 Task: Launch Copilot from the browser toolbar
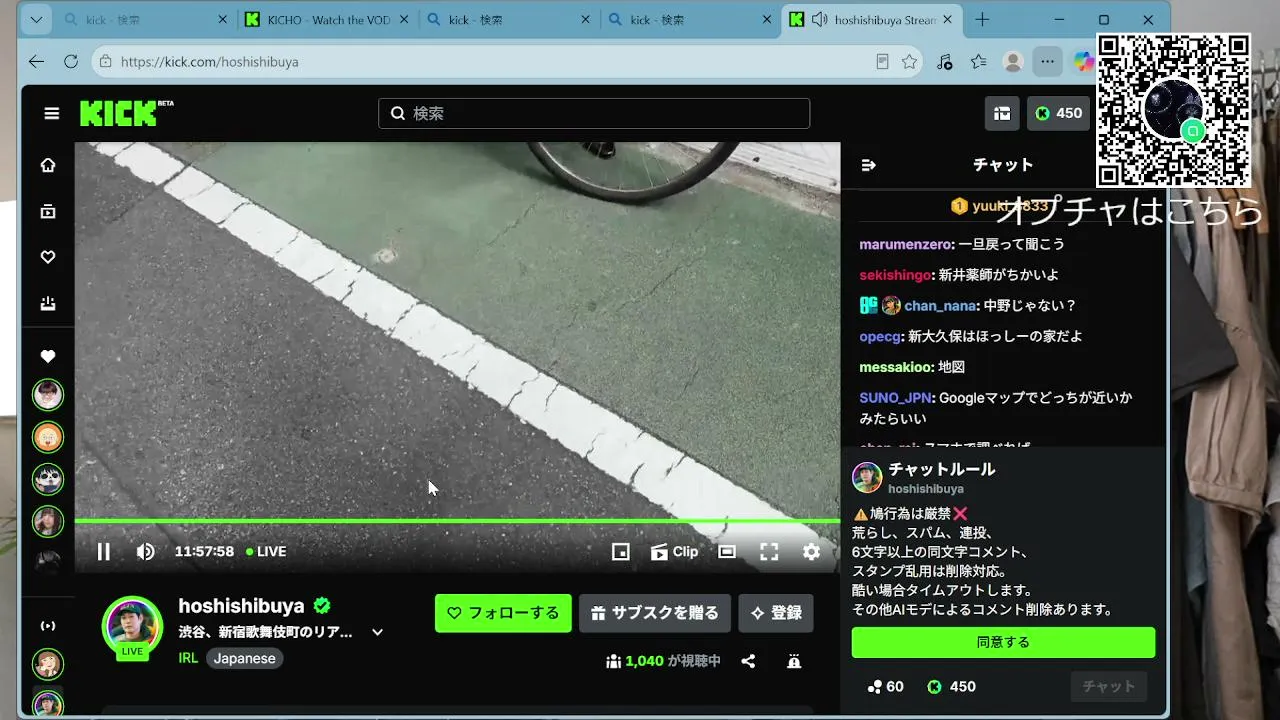(x=1084, y=62)
